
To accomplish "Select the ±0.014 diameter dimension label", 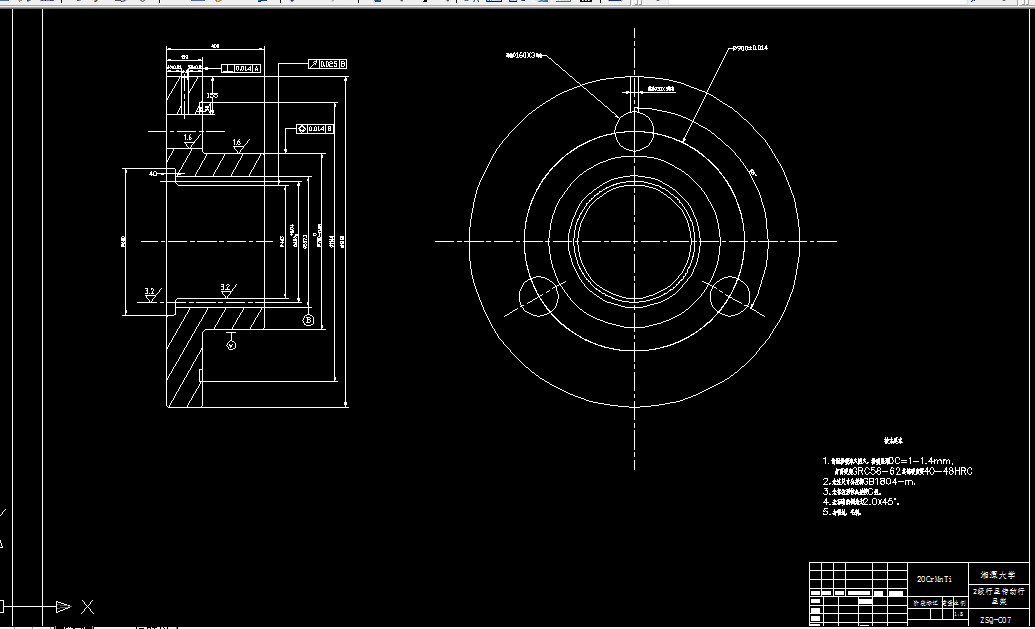I will click(750, 48).
